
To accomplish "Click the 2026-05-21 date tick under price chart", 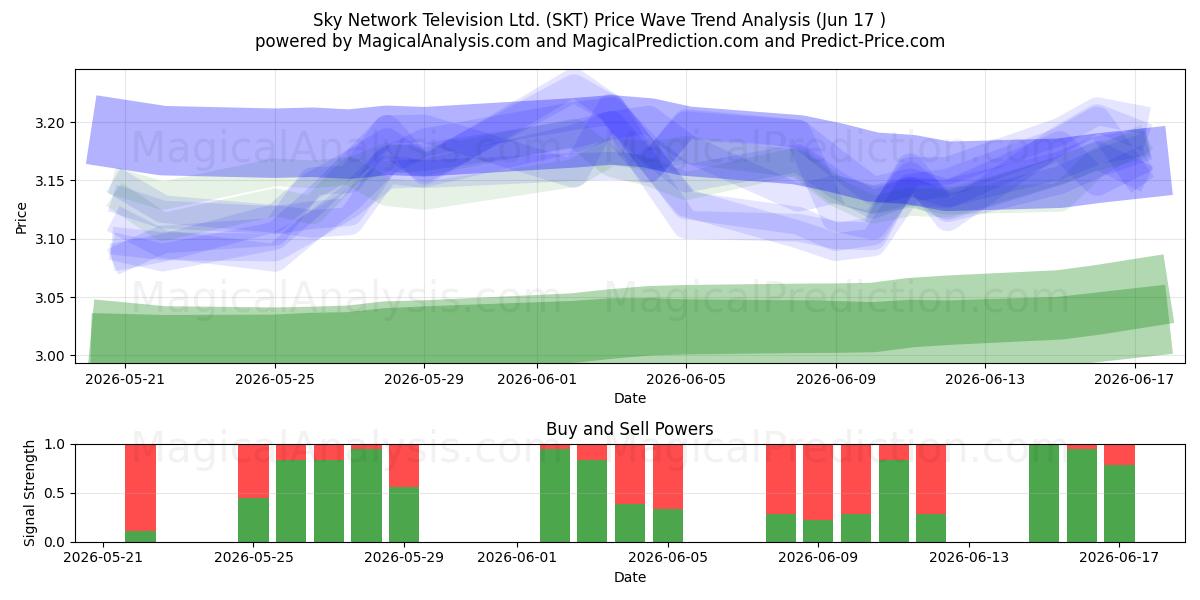I will [x=125, y=379].
